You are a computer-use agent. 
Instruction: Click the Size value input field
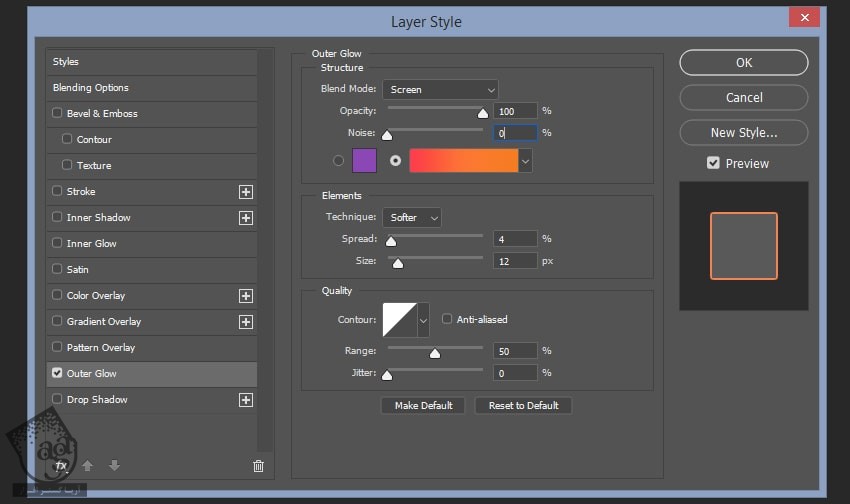(515, 261)
